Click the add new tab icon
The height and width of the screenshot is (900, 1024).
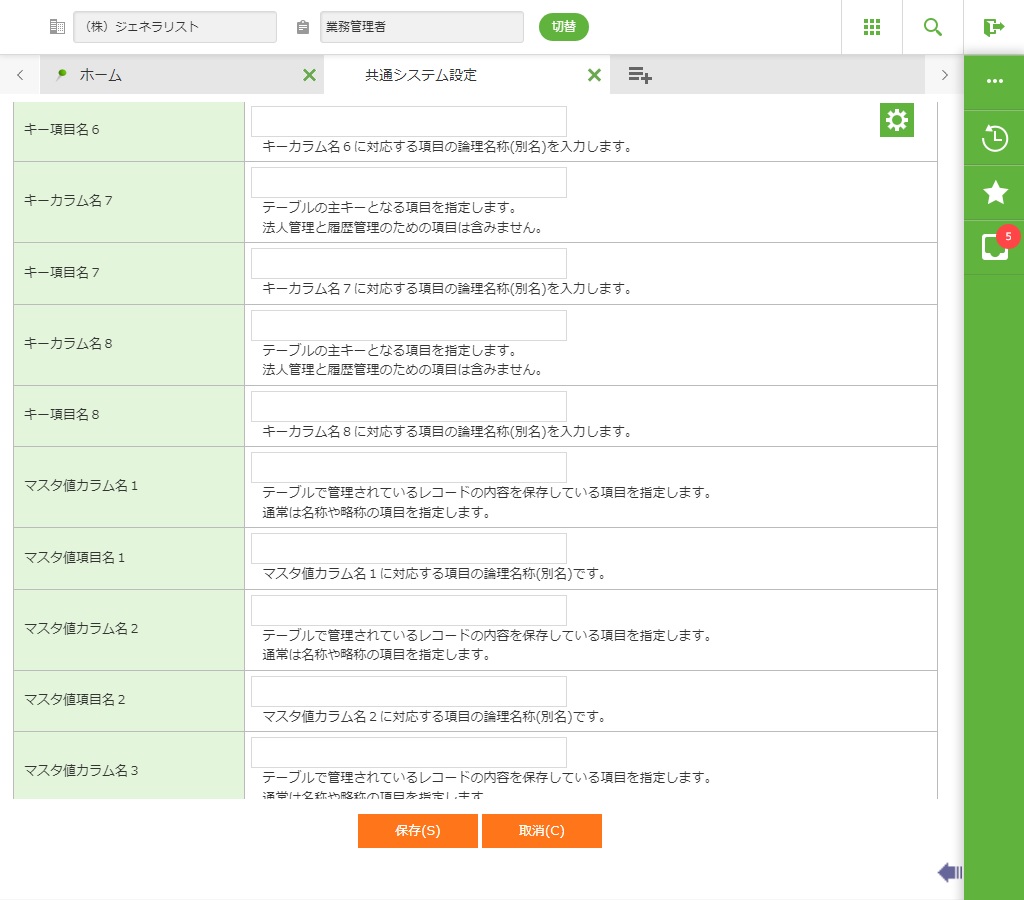[x=640, y=75]
